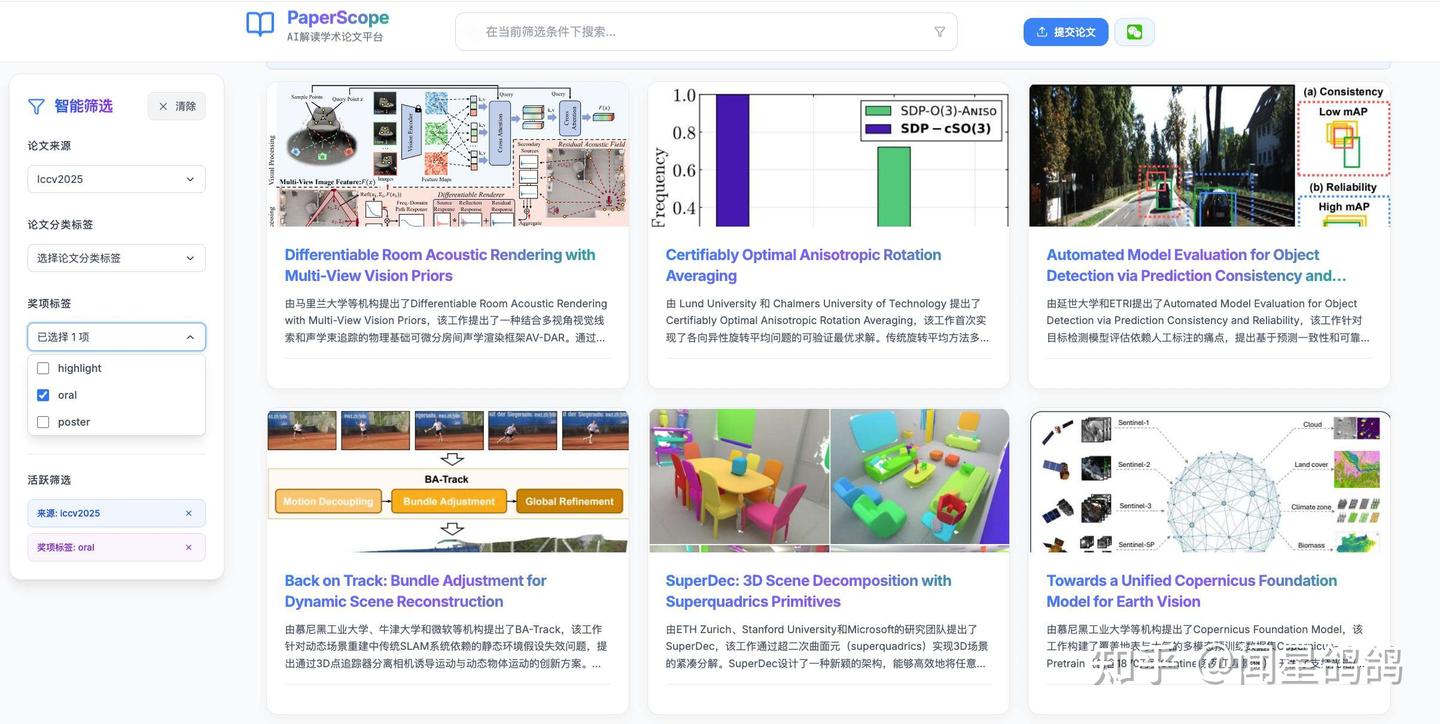1440x724 pixels.
Task: Remove the 奖项标签: oral active filter
Action: coord(188,547)
